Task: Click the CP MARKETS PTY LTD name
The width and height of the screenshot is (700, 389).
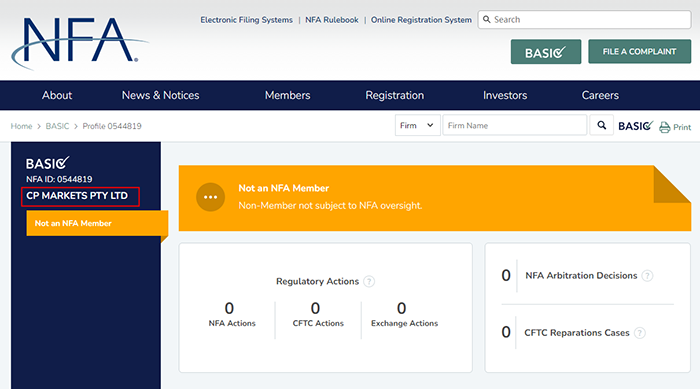Action: [77, 196]
